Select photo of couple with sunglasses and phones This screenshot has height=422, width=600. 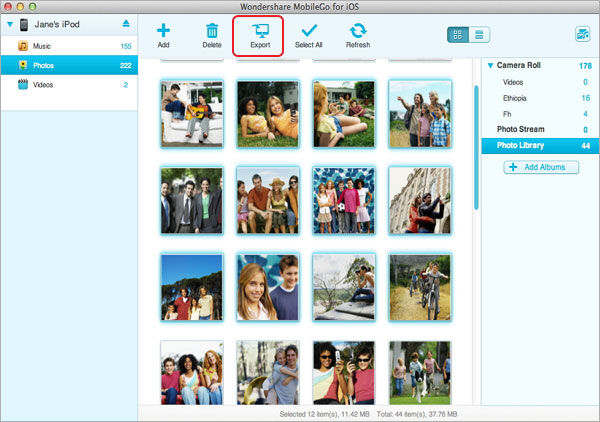[x=344, y=373]
